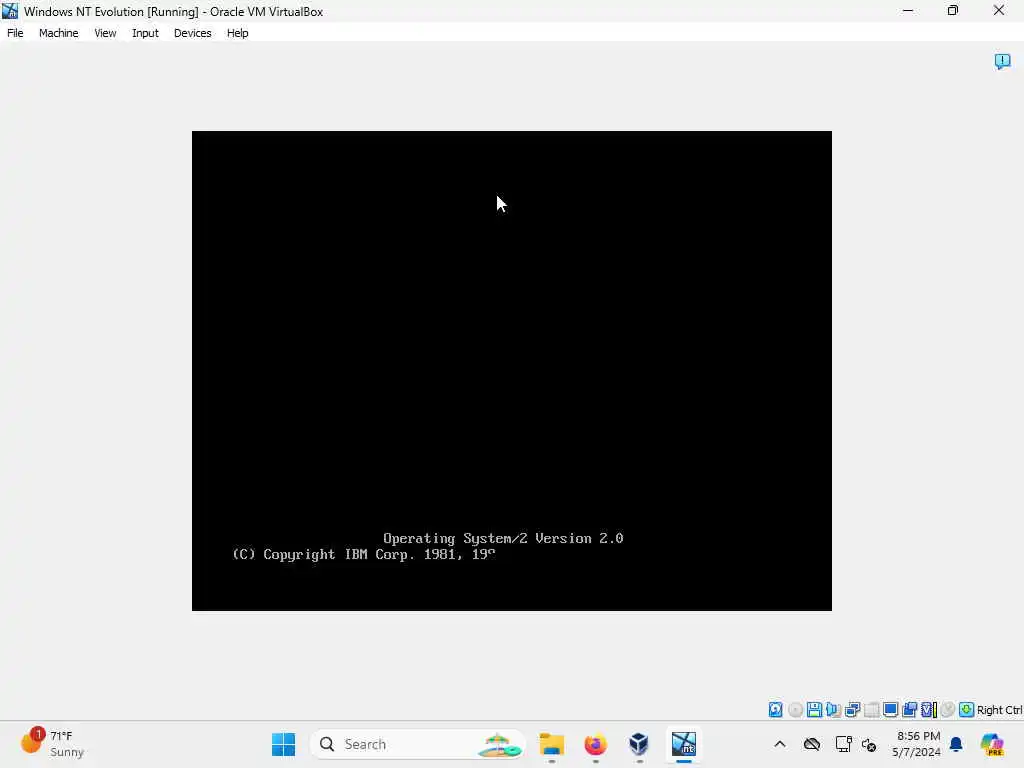Click the OneDrive cloud tray icon

pyautogui.click(x=812, y=744)
